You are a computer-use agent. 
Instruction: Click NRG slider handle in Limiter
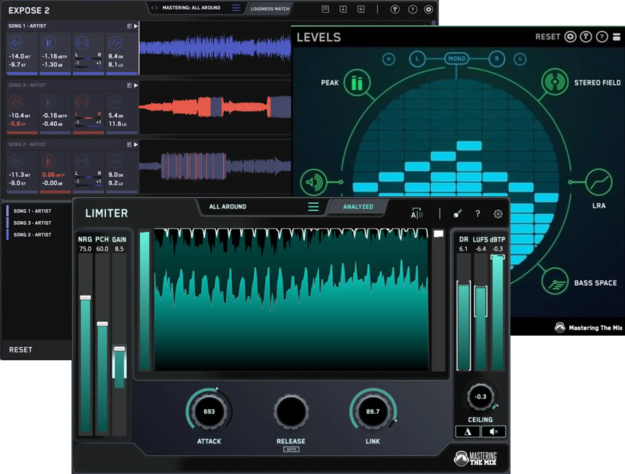(x=85, y=297)
